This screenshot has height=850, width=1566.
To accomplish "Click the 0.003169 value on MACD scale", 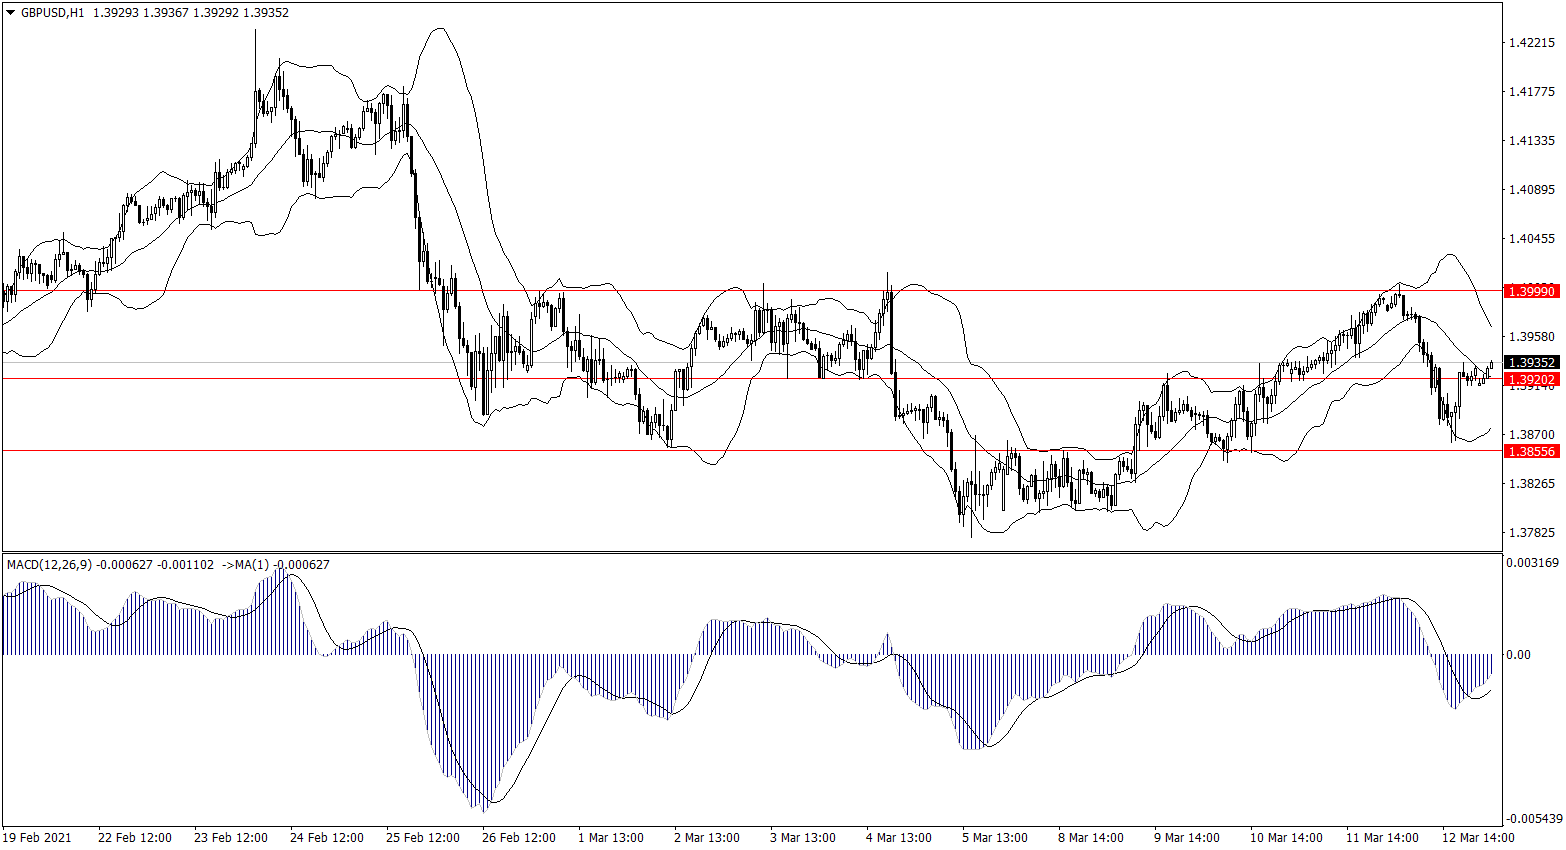I will (x=1532, y=563).
